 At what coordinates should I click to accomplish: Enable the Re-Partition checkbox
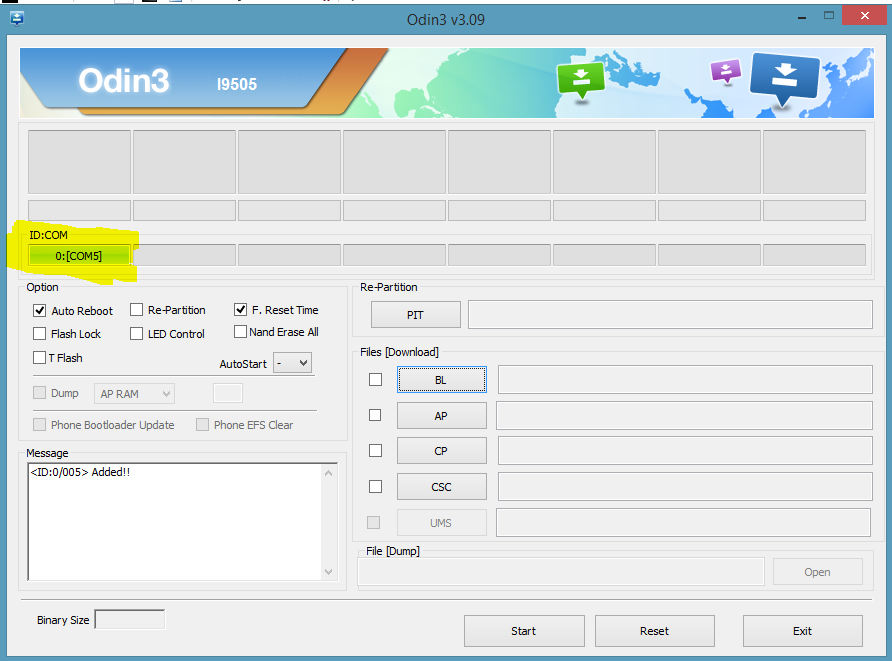tap(137, 309)
